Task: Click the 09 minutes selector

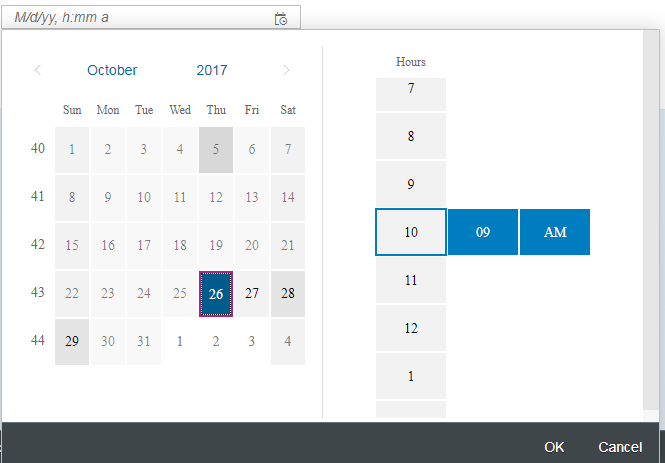Action: click(483, 232)
